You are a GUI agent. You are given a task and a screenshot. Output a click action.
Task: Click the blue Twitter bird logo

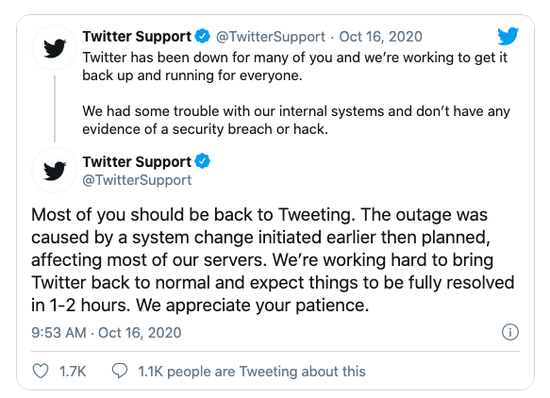coord(508,36)
